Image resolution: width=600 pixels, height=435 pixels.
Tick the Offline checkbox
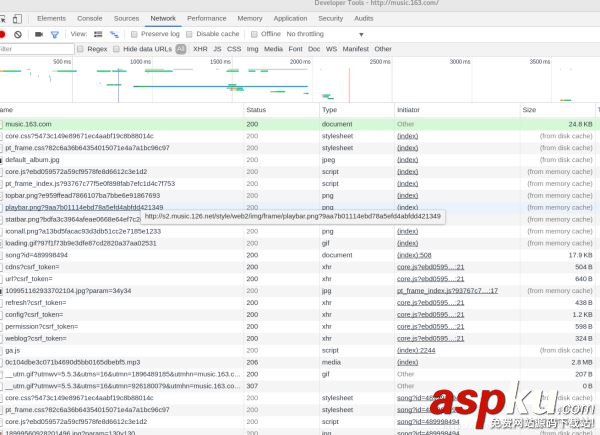[x=254, y=34]
